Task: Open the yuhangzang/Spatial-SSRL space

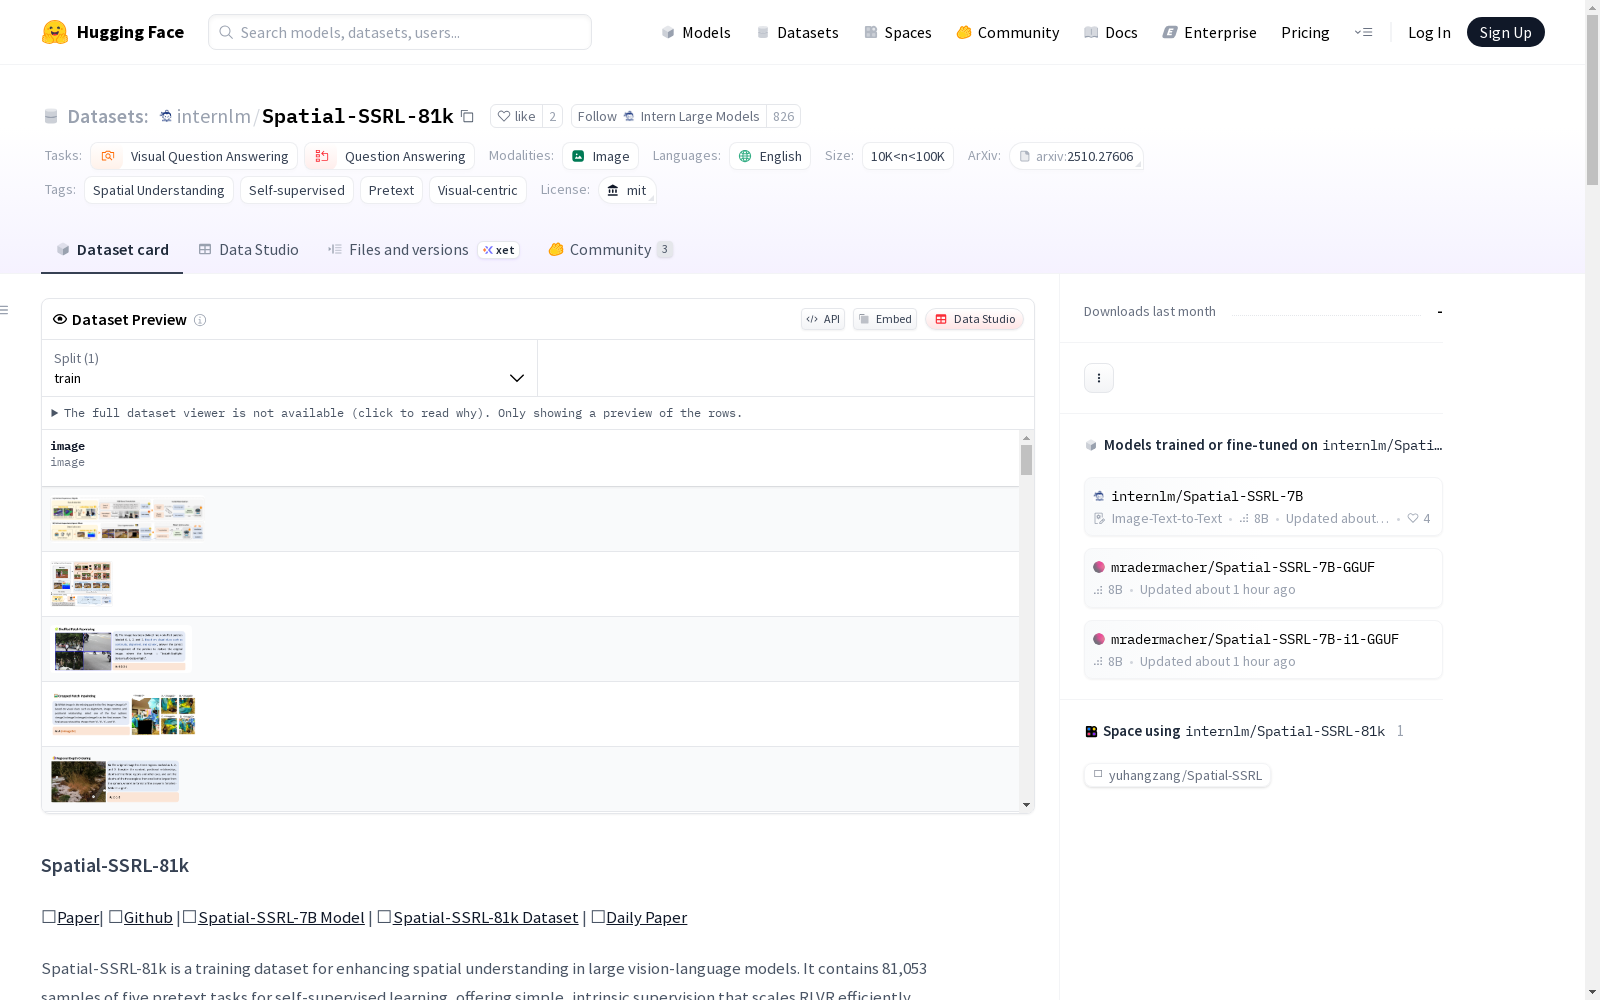Action: (x=1177, y=775)
